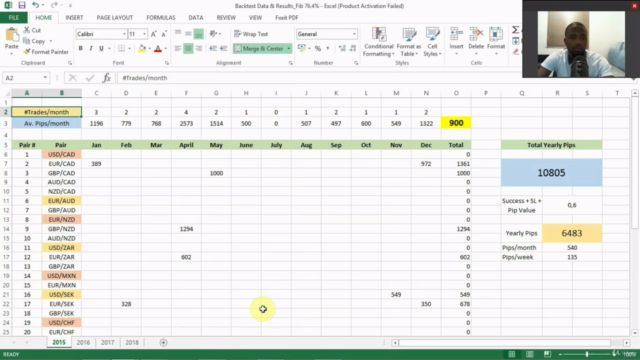Click the Accounting Number Format icon

click(x=302, y=49)
